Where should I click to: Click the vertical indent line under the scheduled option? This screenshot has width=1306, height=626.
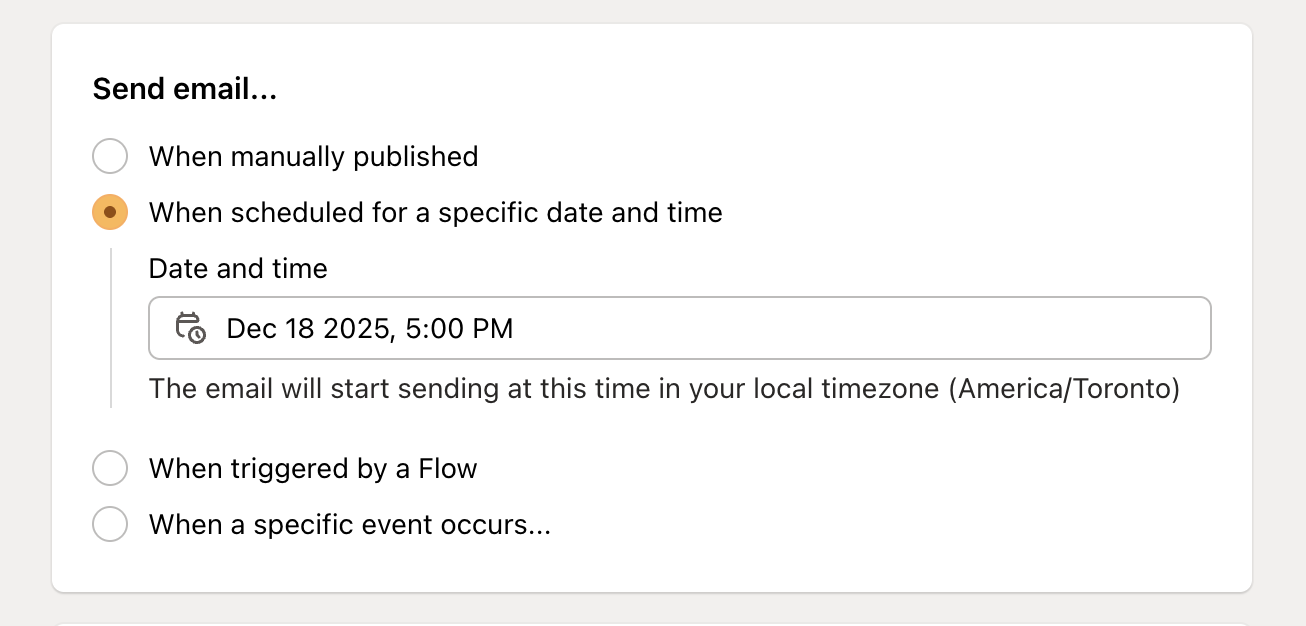110,330
